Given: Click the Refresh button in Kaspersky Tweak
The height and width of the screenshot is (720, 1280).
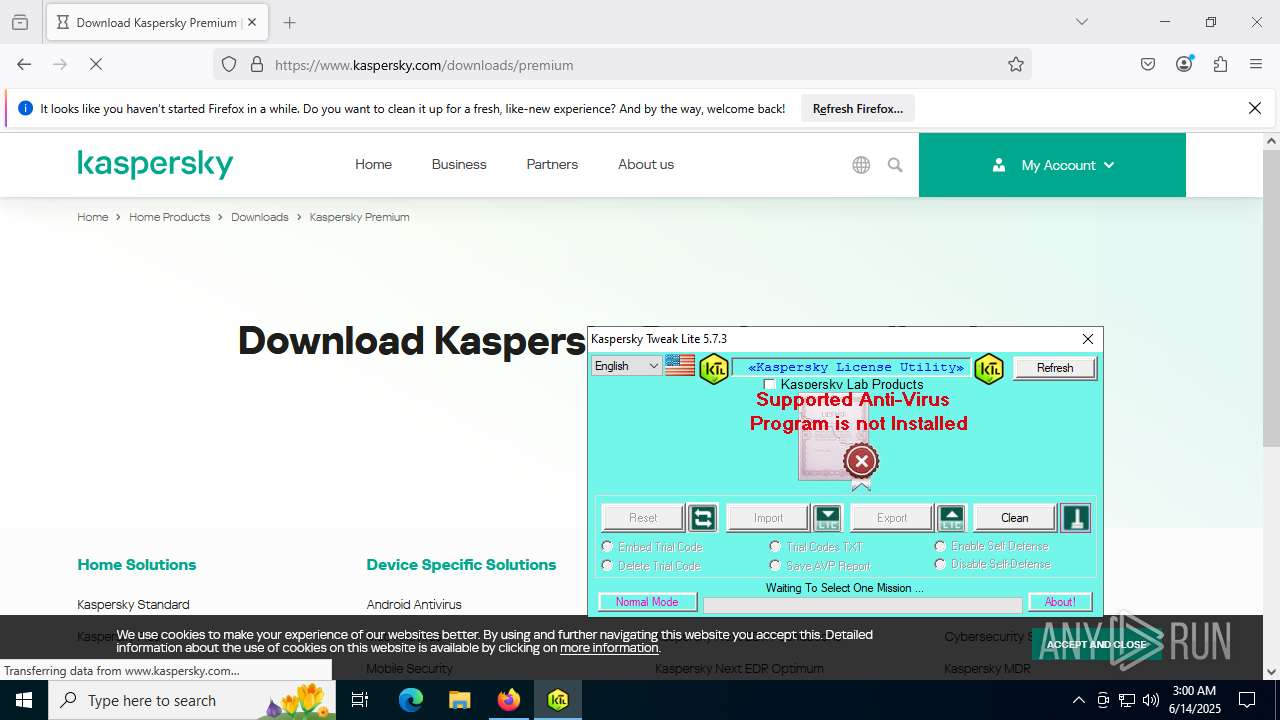Looking at the screenshot, I should (1054, 368).
